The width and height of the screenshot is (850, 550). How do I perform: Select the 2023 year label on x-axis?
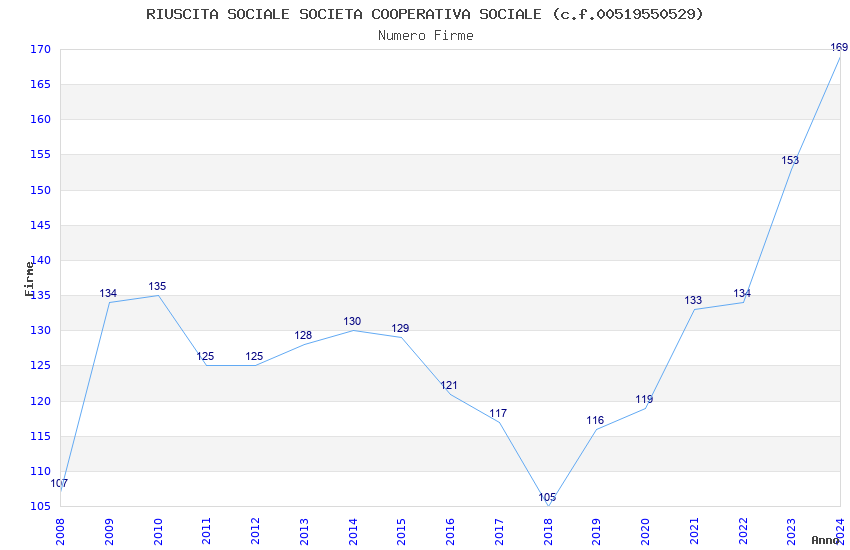[791, 531]
